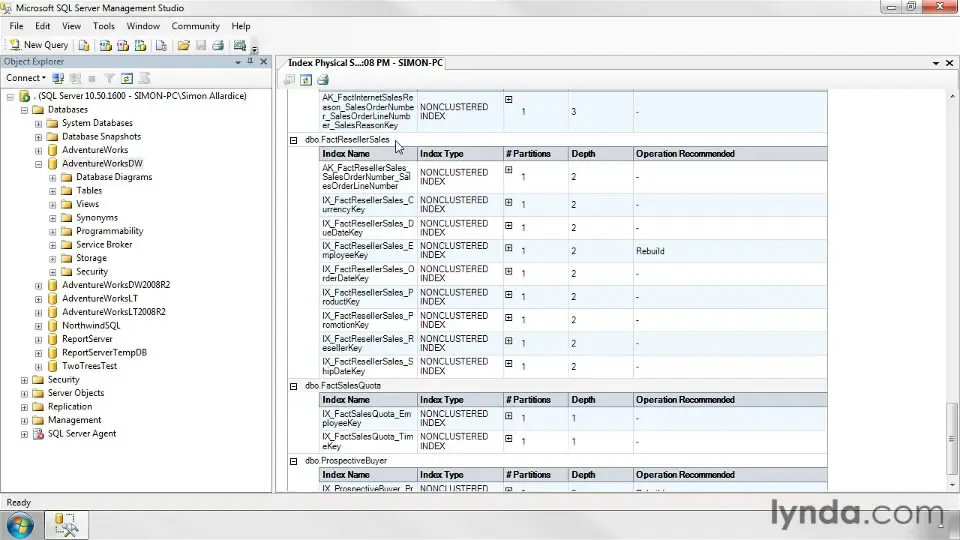Print the Index Physical Statistics report
Screen dimensions: 960x540
(x=323, y=80)
